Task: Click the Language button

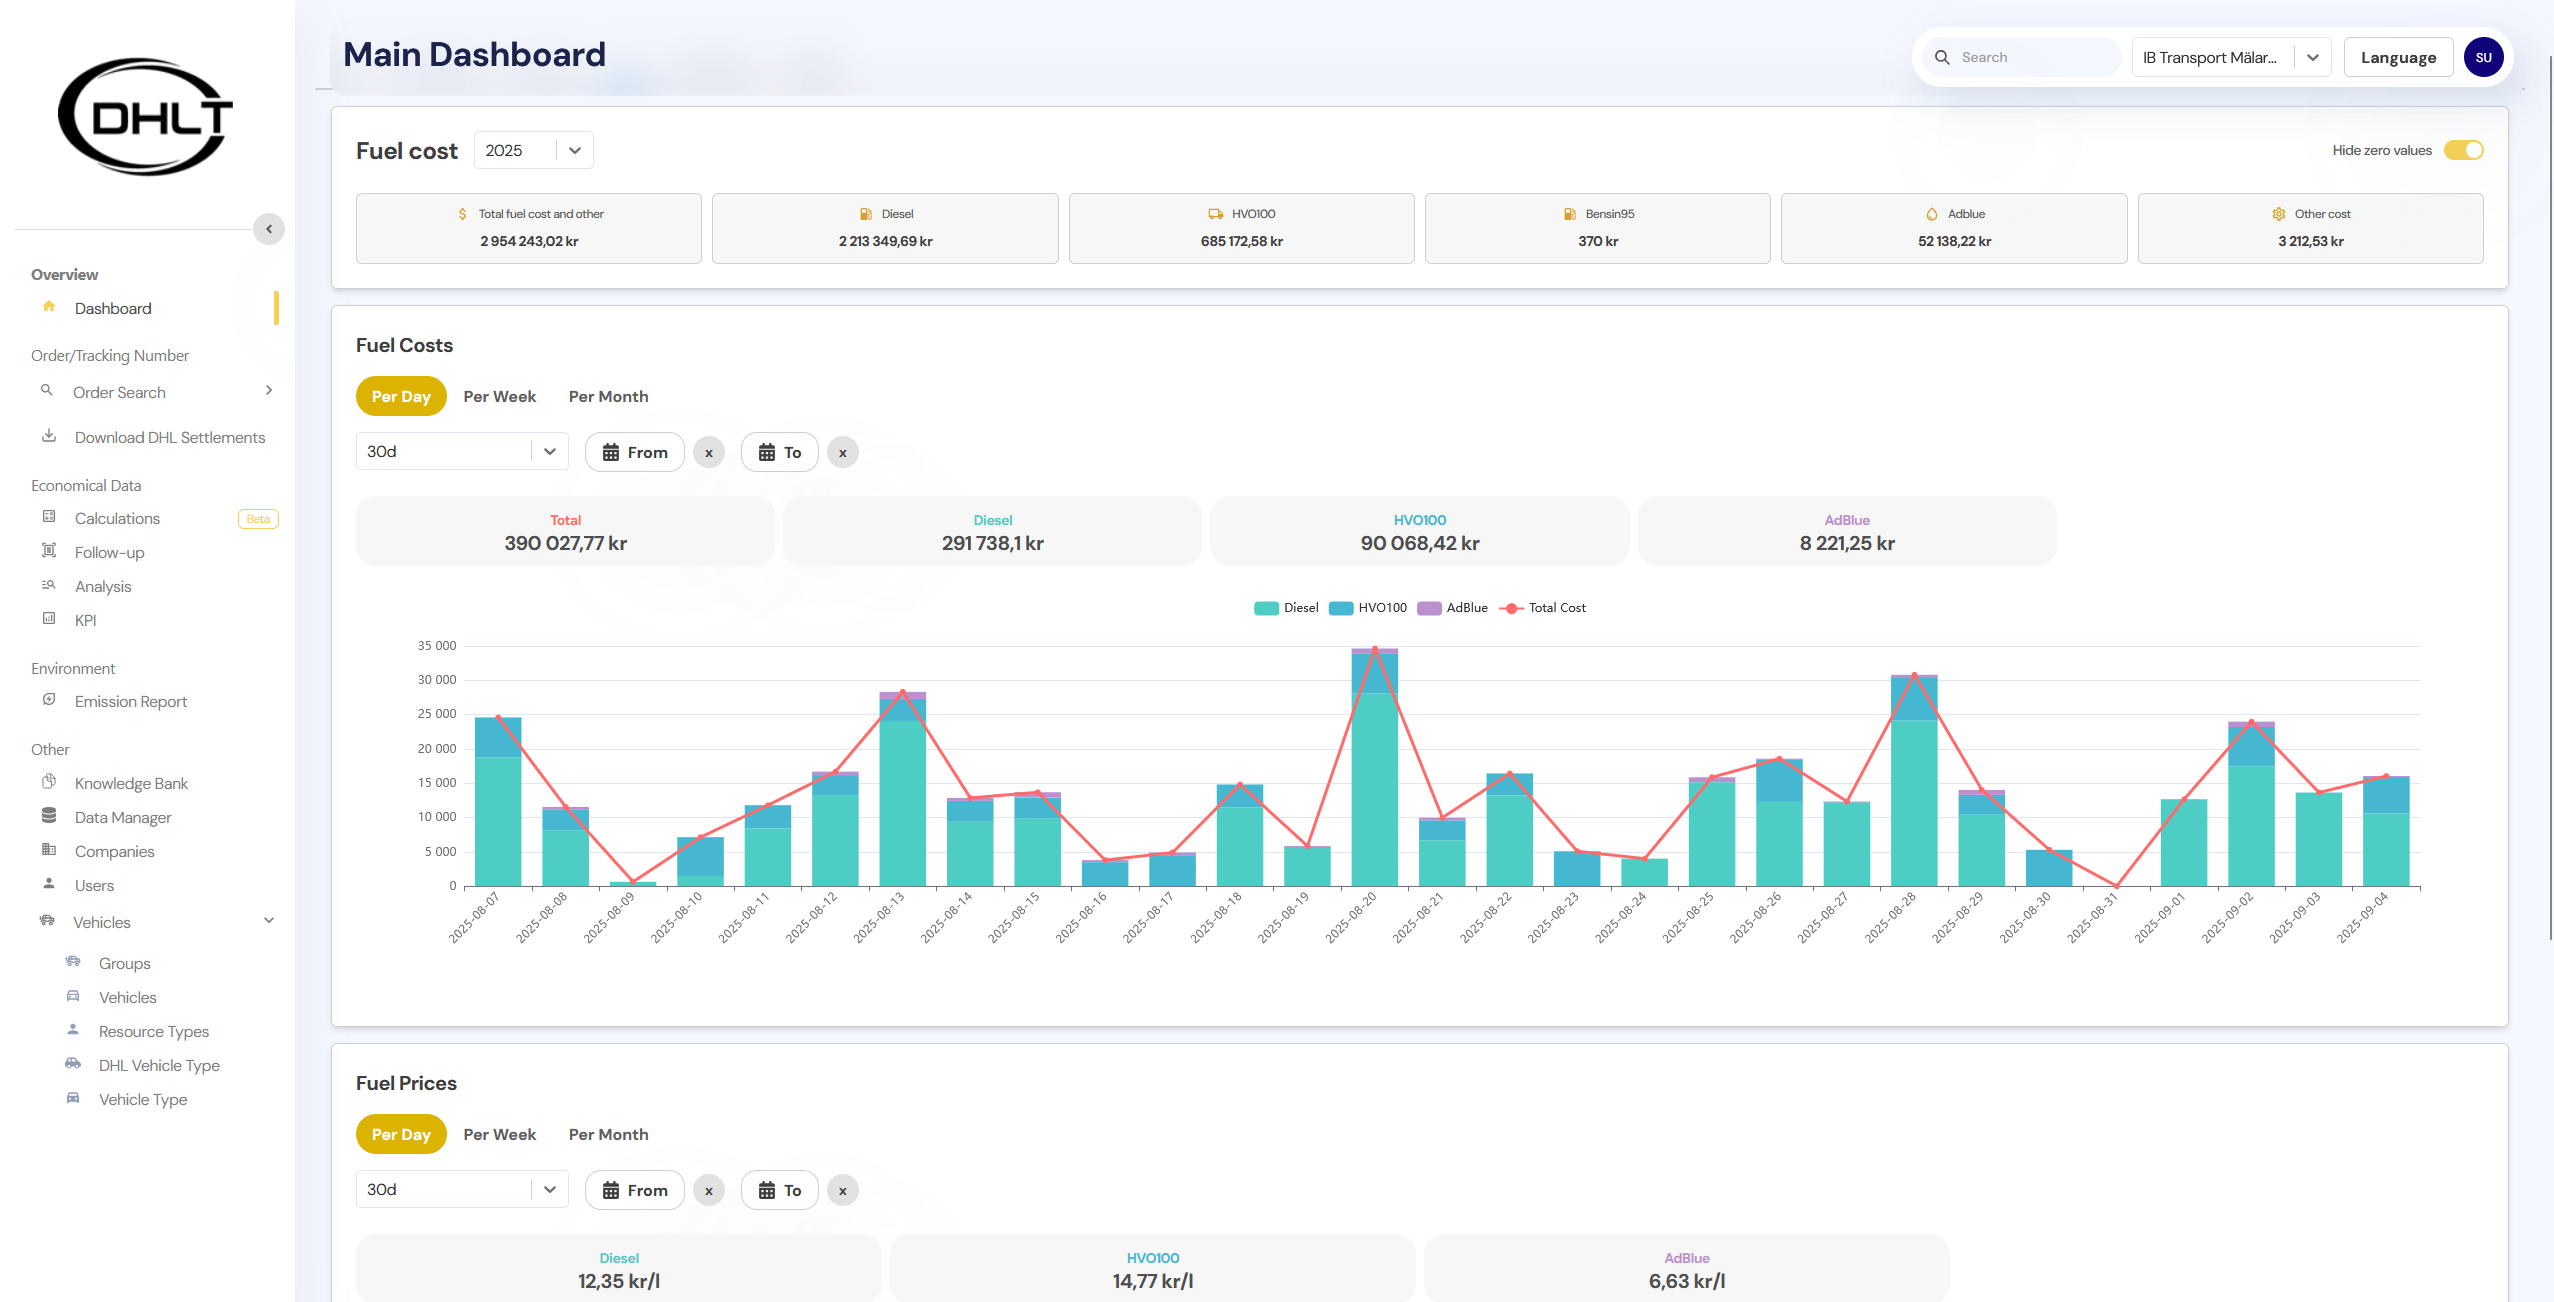Action: point(2398,57)
